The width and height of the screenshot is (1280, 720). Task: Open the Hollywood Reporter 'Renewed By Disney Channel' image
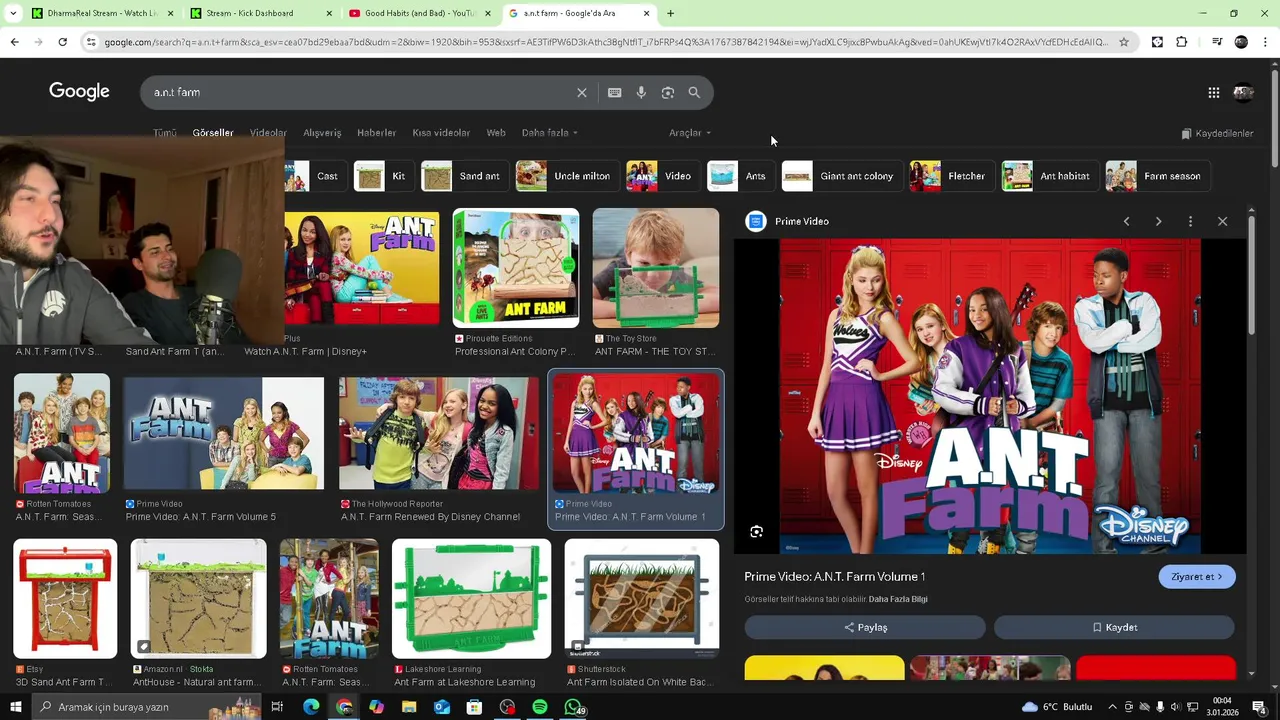point(439,433)
